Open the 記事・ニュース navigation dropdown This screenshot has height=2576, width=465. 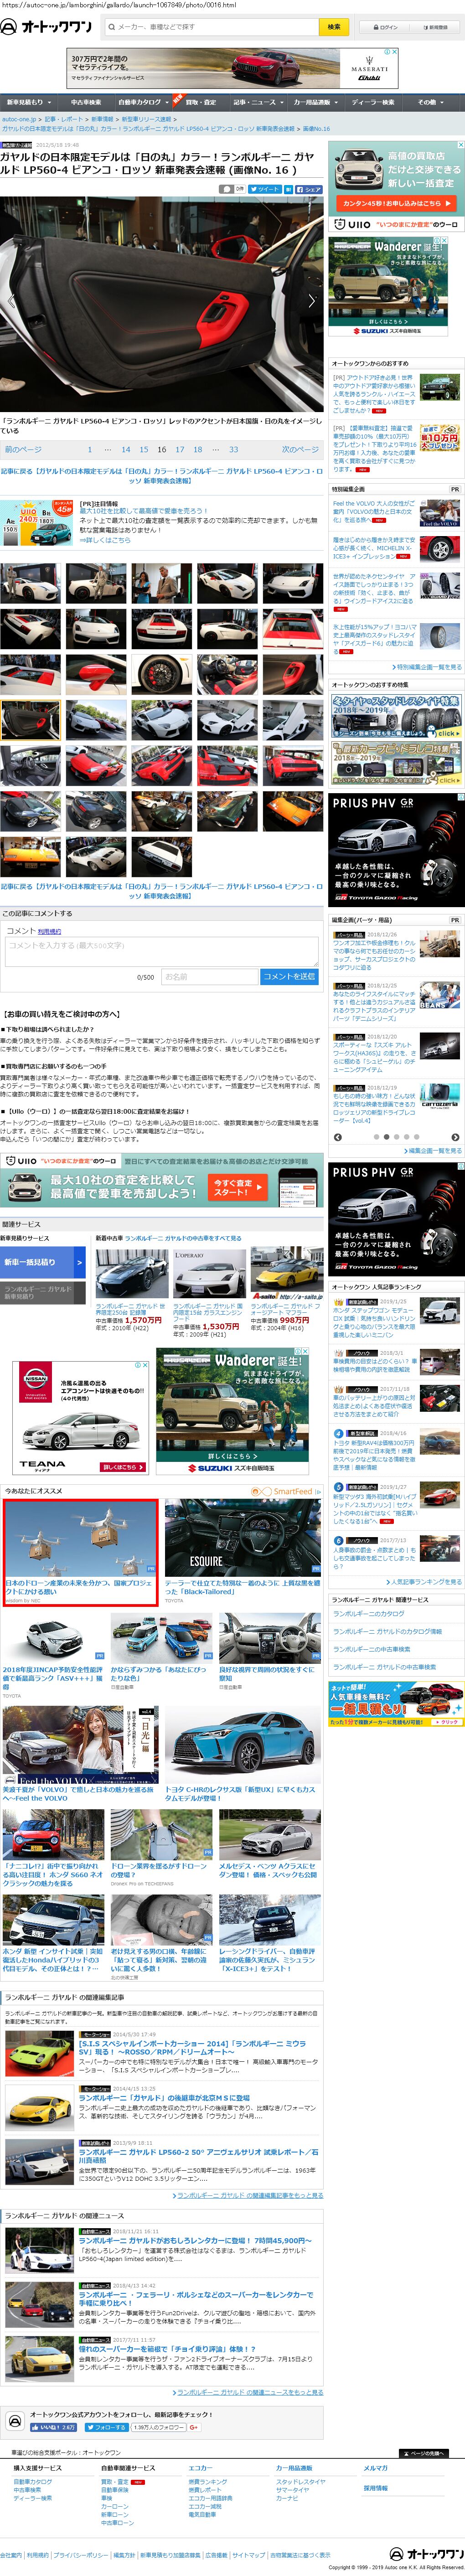coord(257,102)
